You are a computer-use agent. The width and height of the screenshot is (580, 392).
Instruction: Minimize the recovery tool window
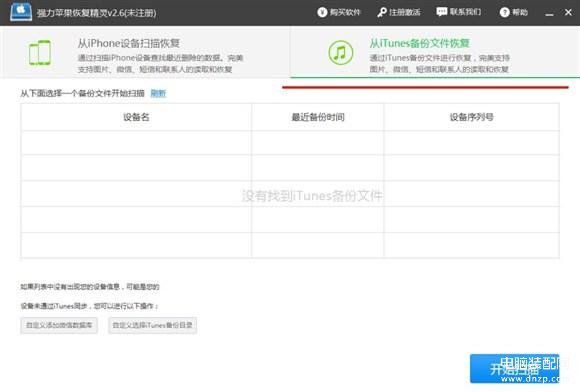coord(549,13)
